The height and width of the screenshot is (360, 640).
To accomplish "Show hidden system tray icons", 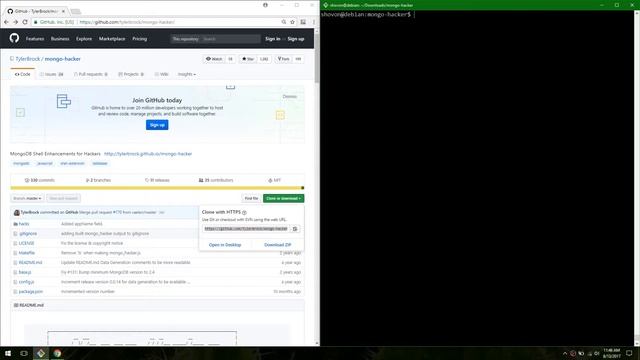I will pos(565,353).
